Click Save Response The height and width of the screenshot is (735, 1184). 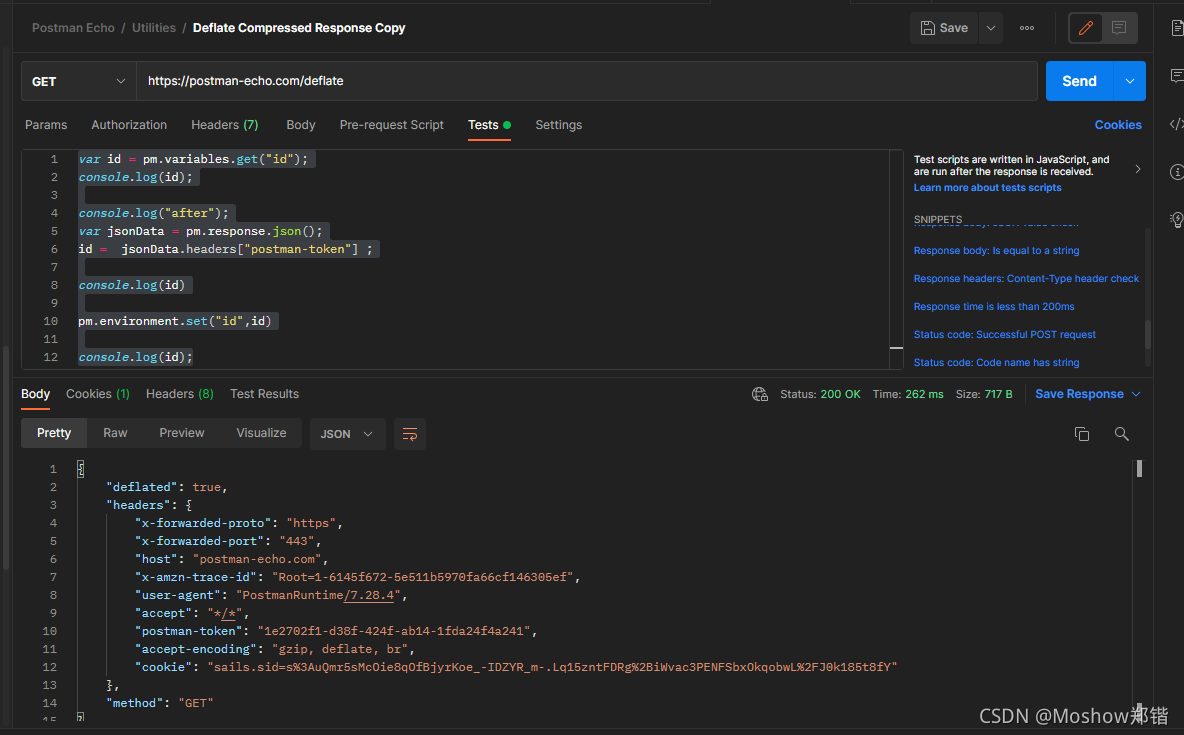click(1079, 394)
